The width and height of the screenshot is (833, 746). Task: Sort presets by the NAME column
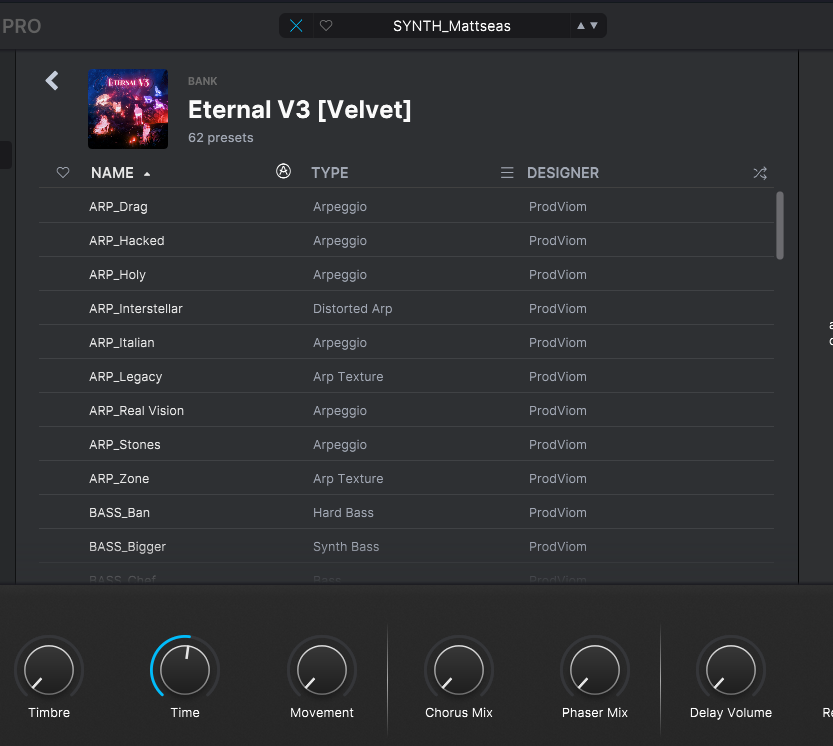tap(112, 173)
